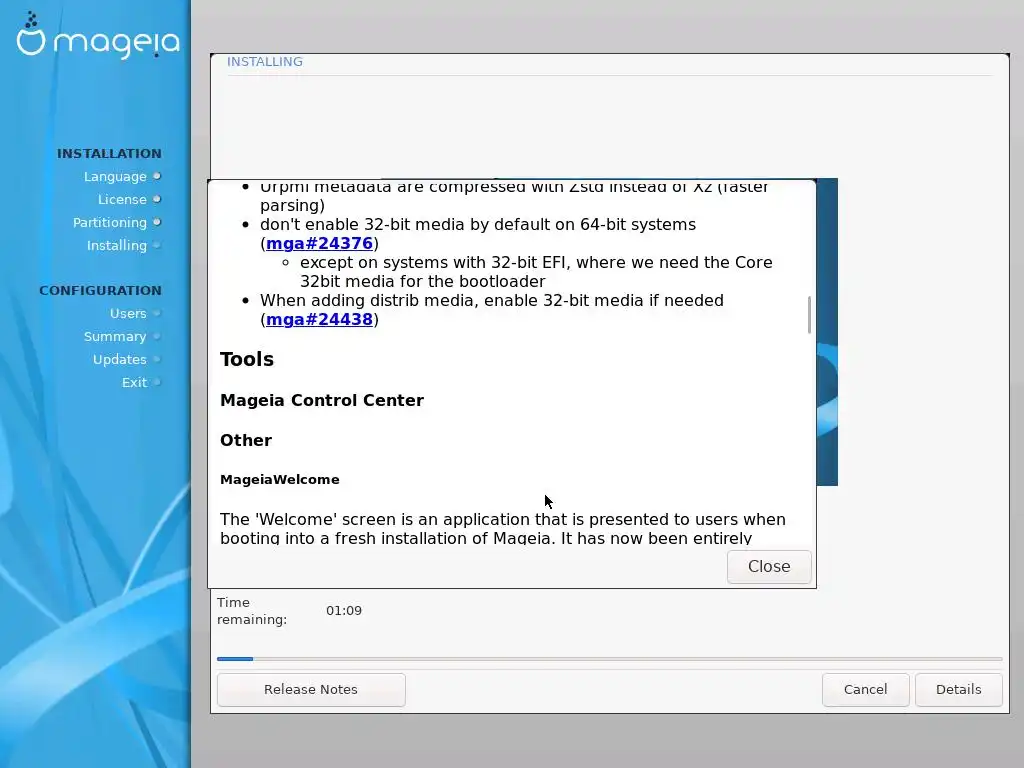Select the Users step in sidebar
Screen dimensions: 1024x768
(x=128, y=313)
